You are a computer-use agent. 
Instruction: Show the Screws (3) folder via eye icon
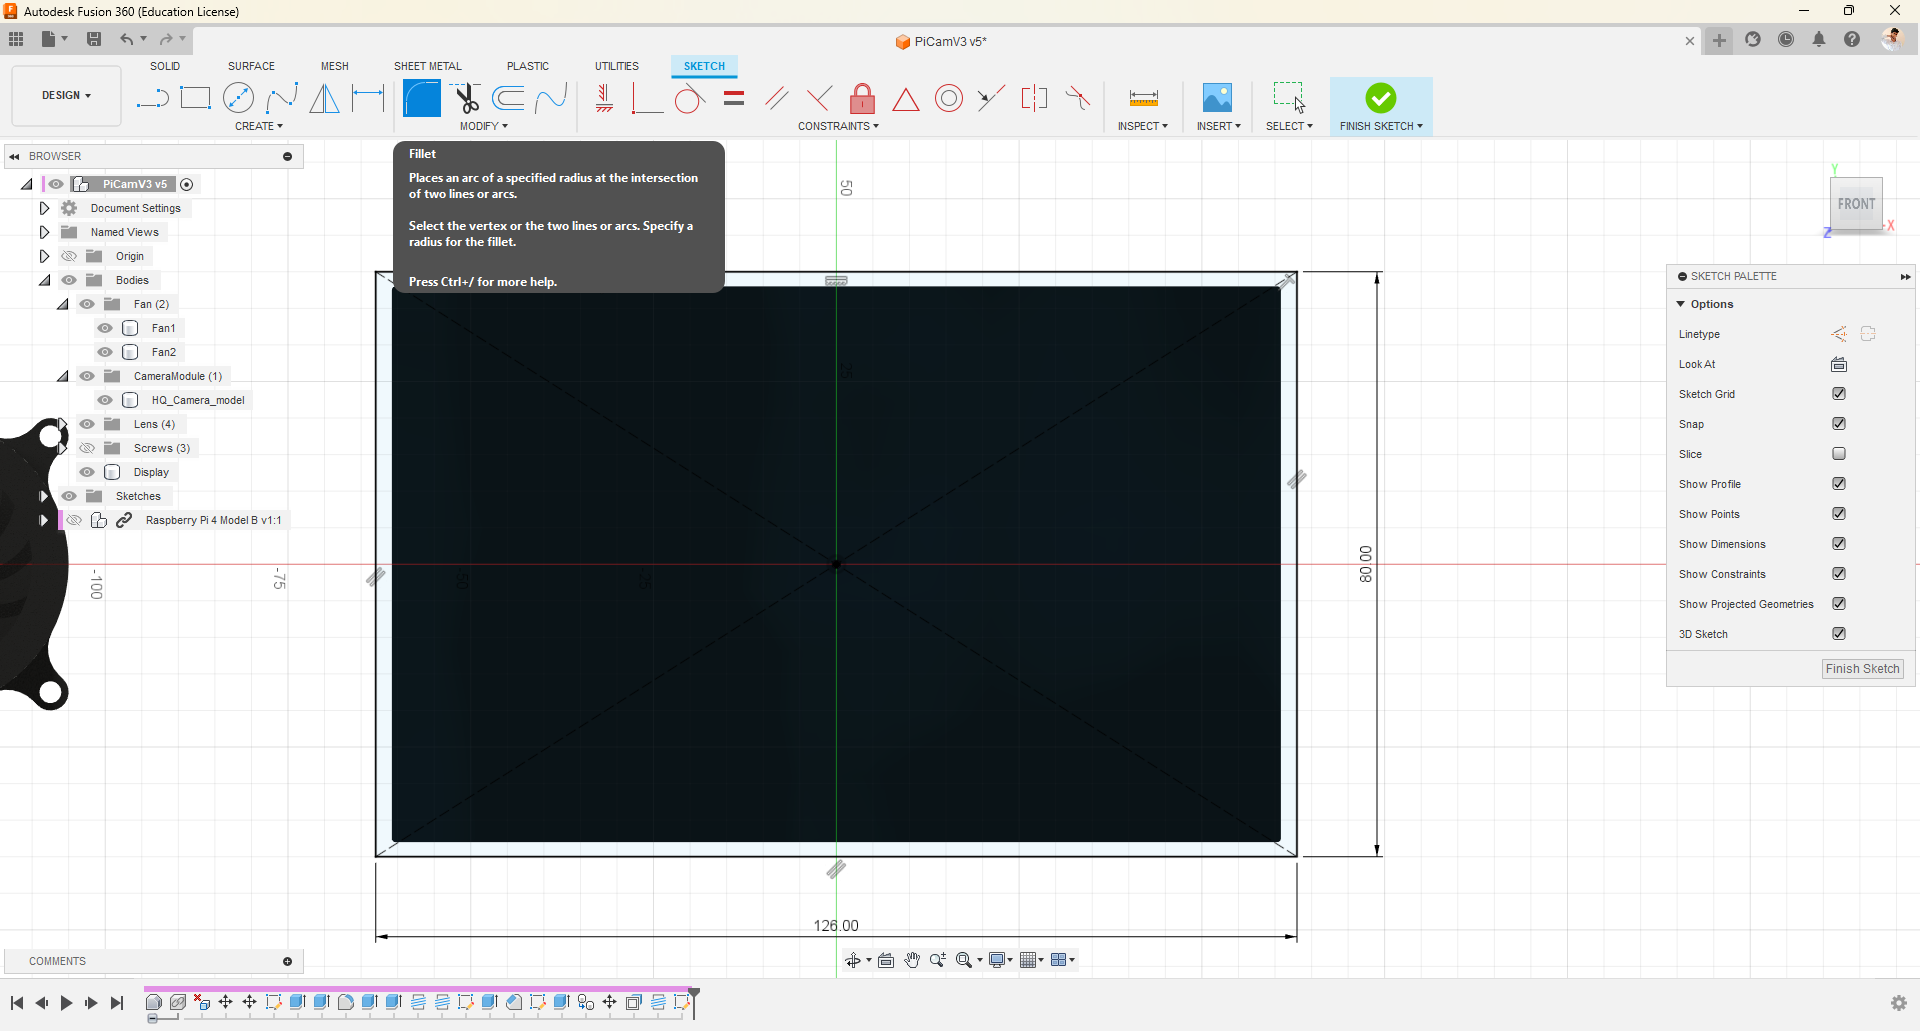pos(87,448)
